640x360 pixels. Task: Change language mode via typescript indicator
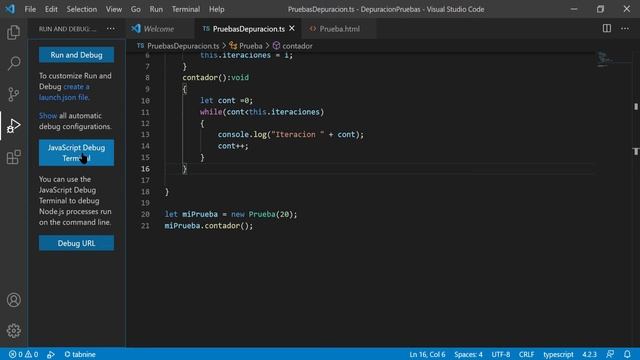point(558,354)
